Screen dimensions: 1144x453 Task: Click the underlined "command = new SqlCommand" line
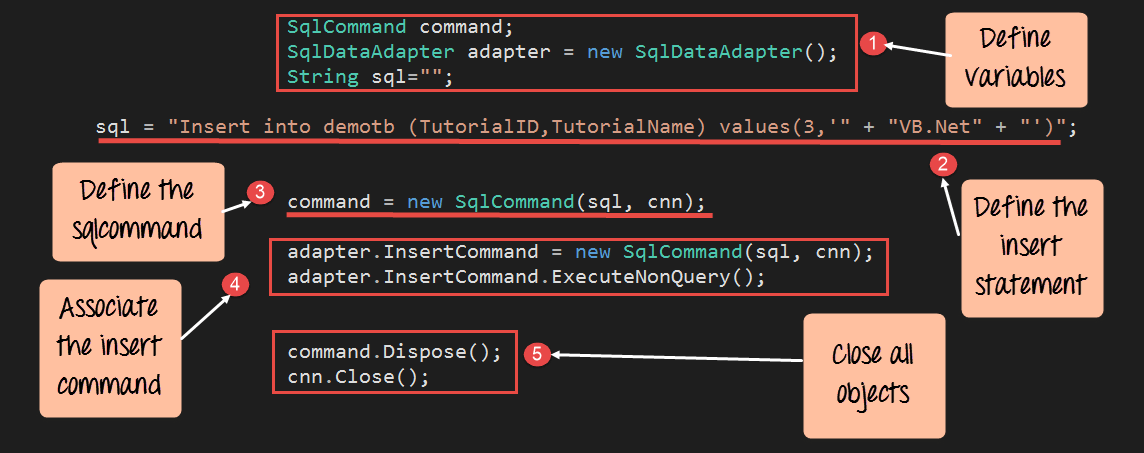[490, 202]
